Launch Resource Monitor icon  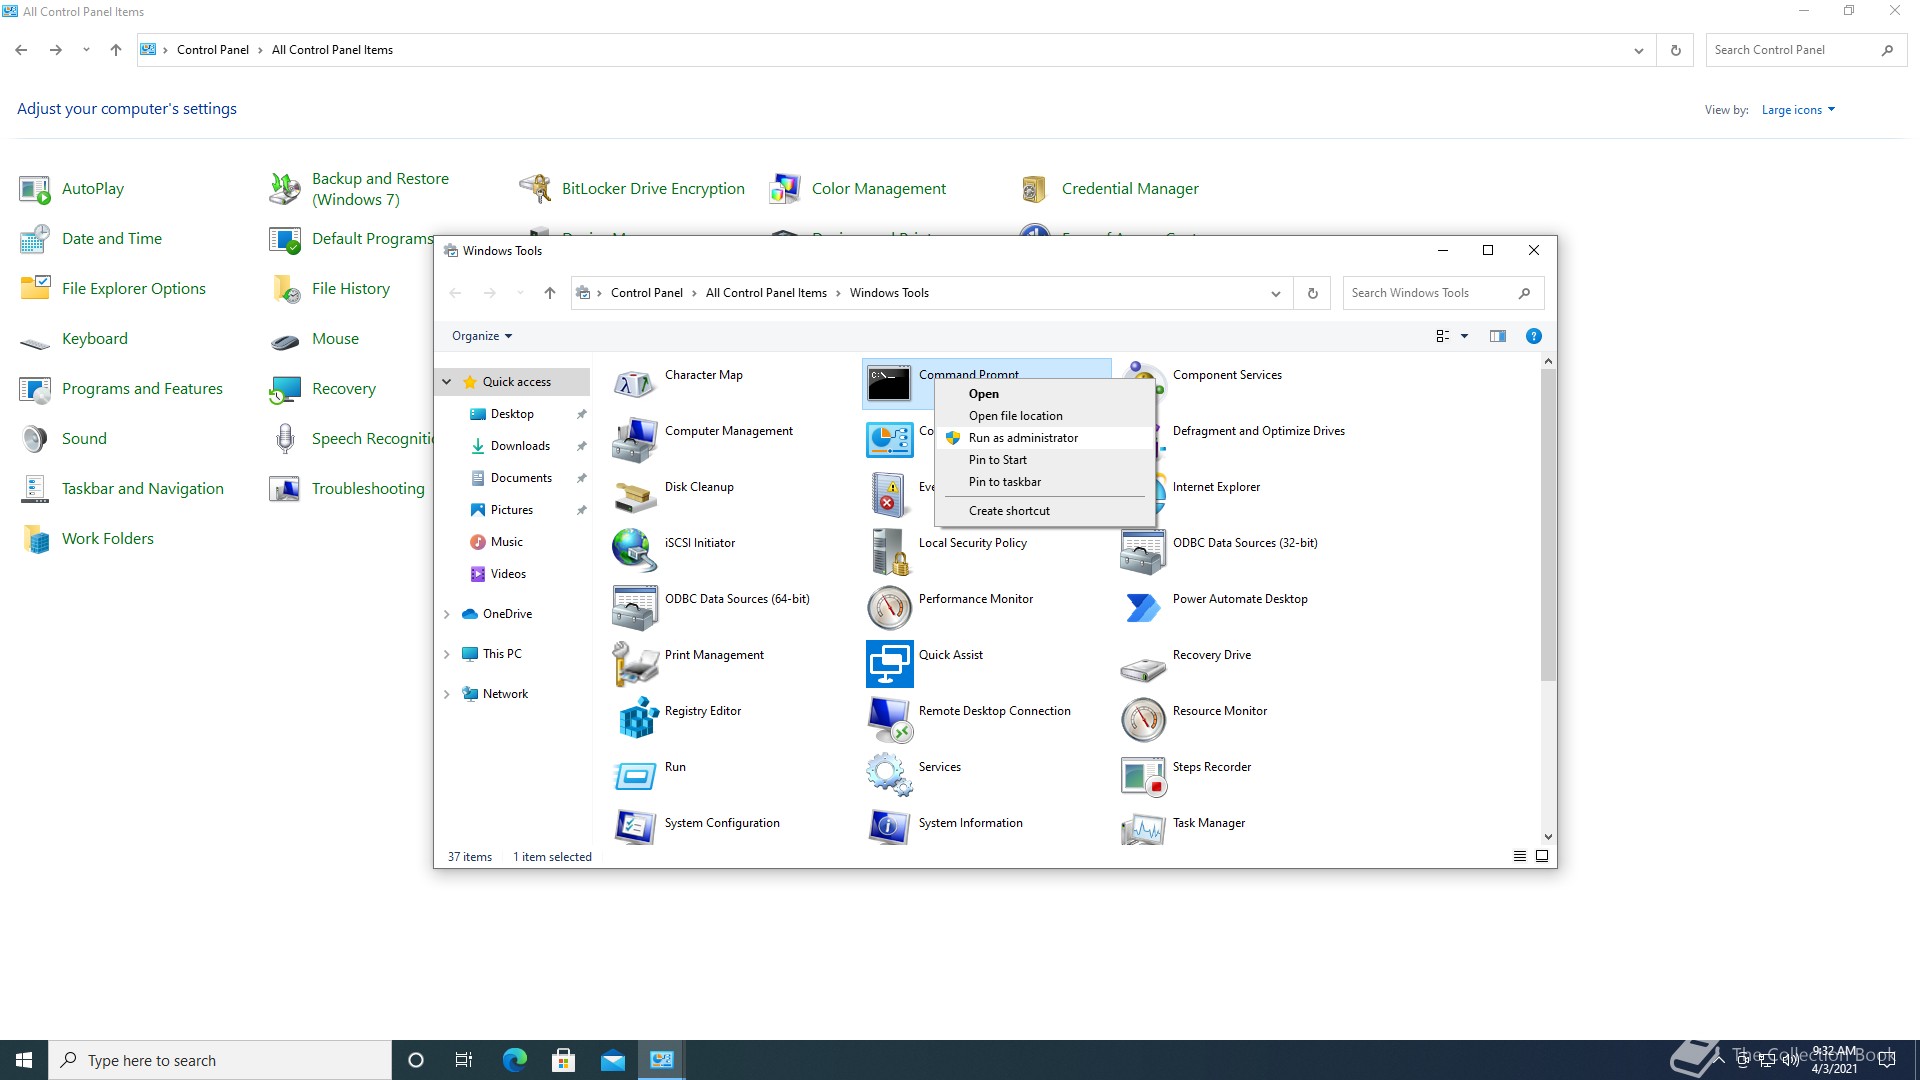(x=1143, y=719)
